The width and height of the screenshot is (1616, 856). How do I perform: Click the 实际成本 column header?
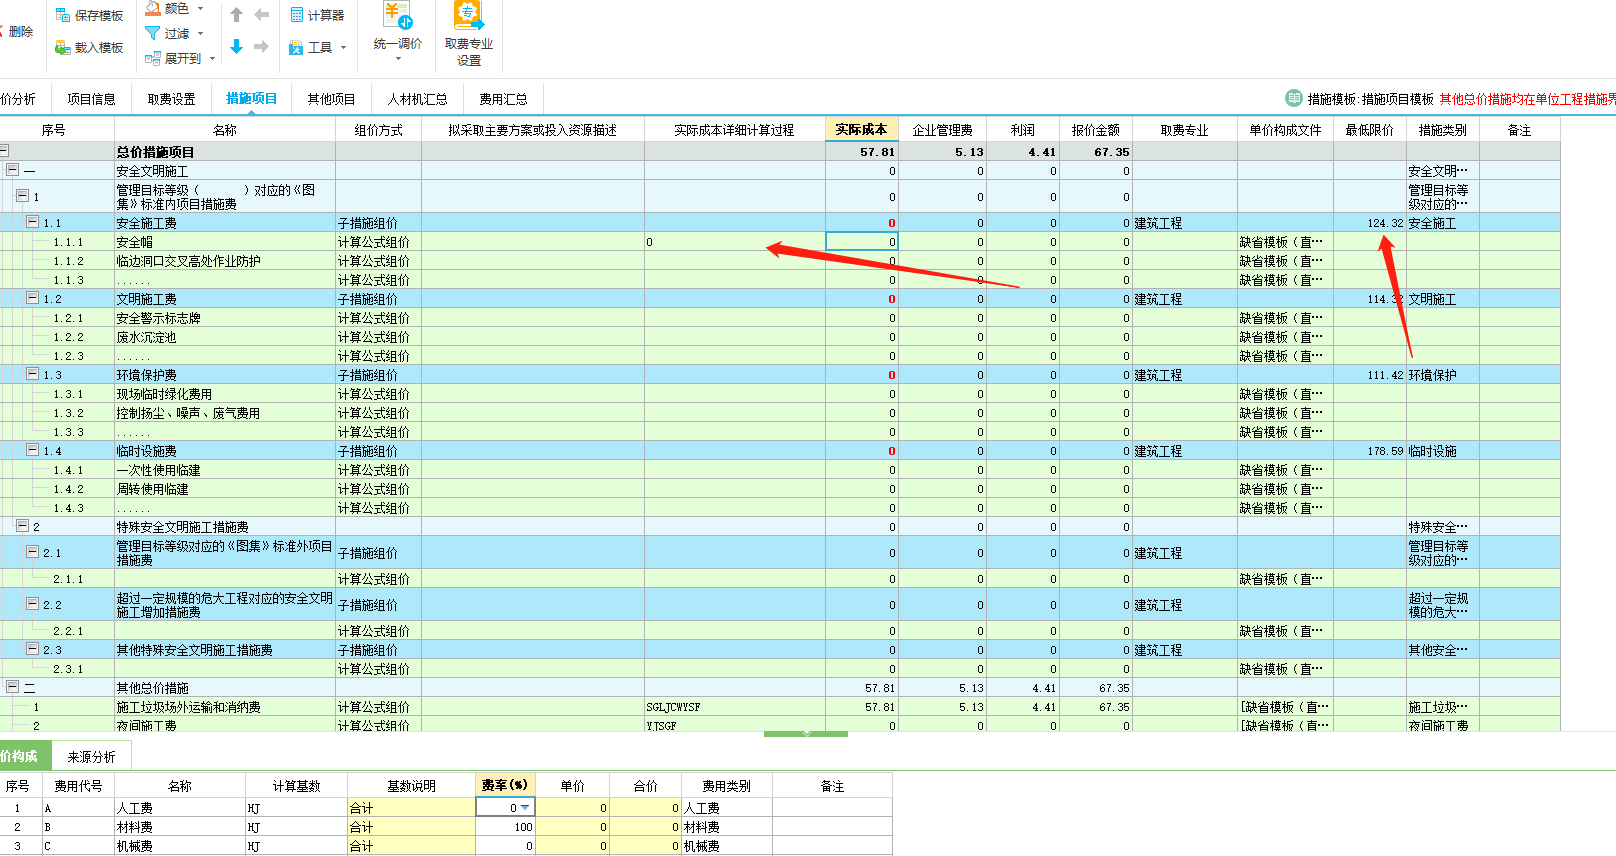pyautogui.click(x=862, y=129)
